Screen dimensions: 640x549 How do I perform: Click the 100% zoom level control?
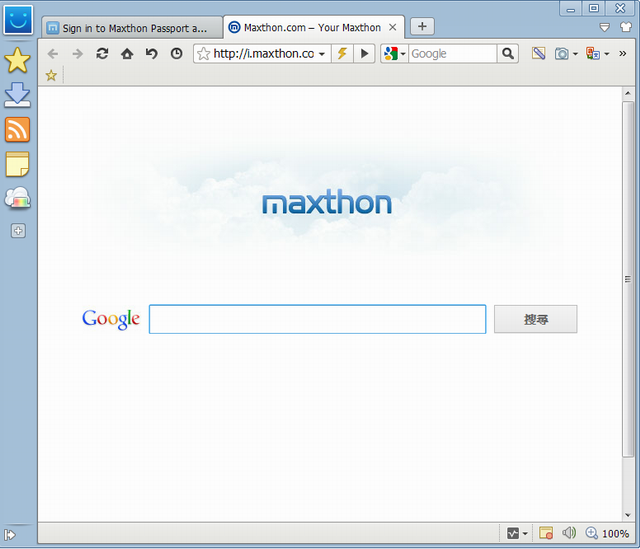607,533
